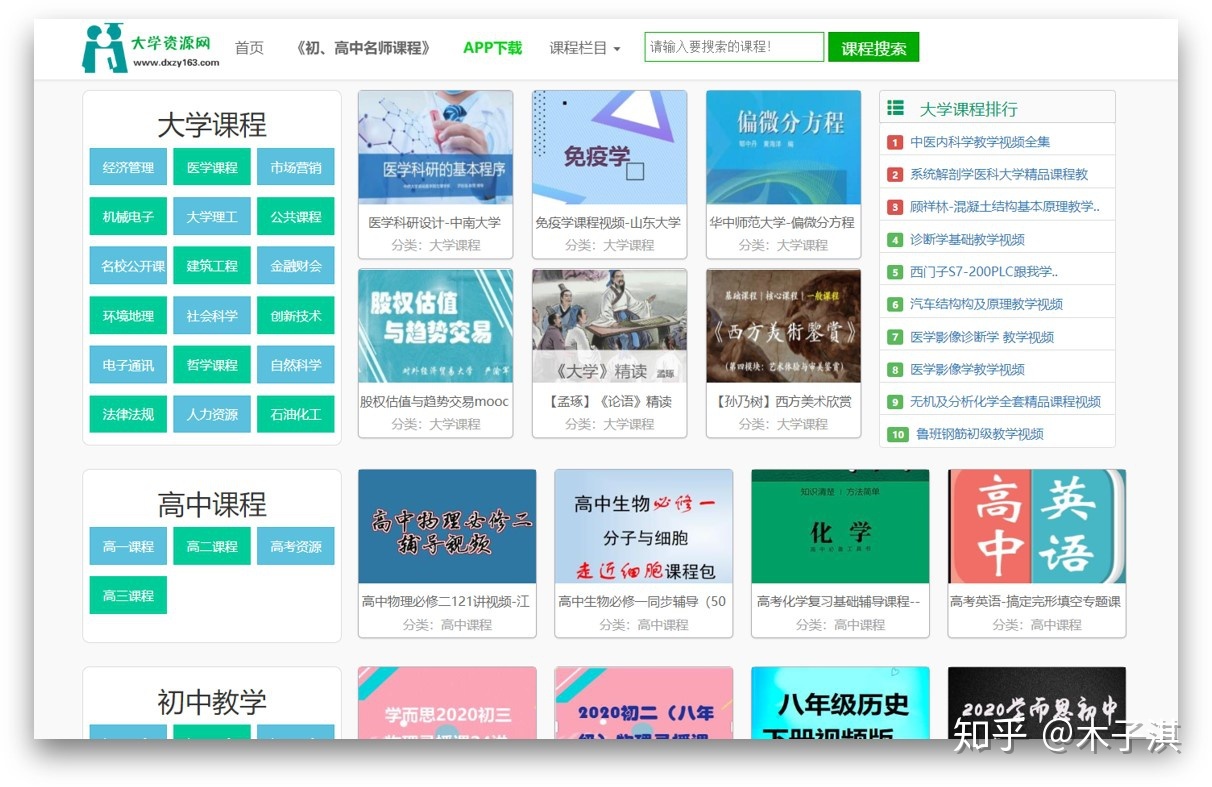1212x787 pixels.
Task: Go to APP下载 link
Action: pos(492,48)
